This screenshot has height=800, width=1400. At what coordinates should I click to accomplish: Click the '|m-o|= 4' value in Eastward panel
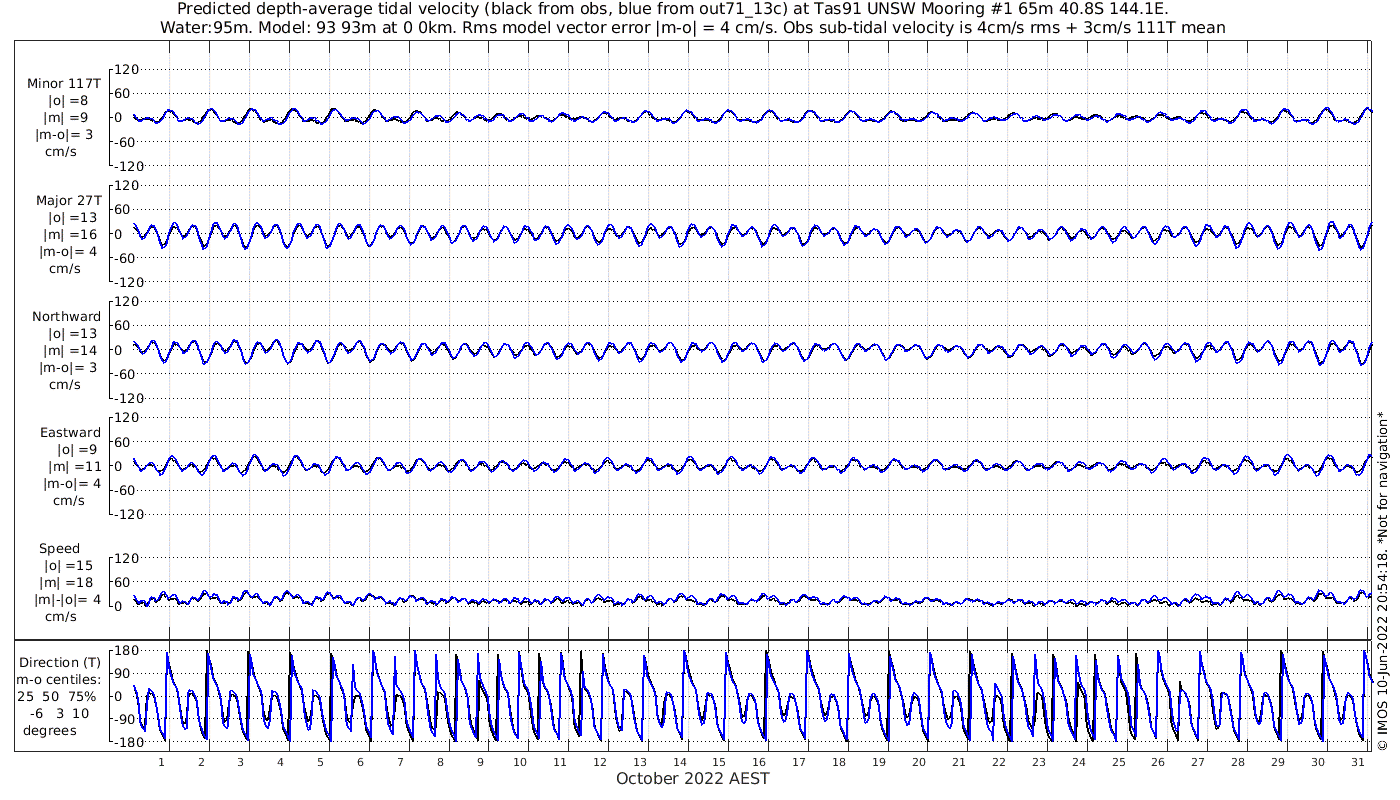click(x=68, y=484)
